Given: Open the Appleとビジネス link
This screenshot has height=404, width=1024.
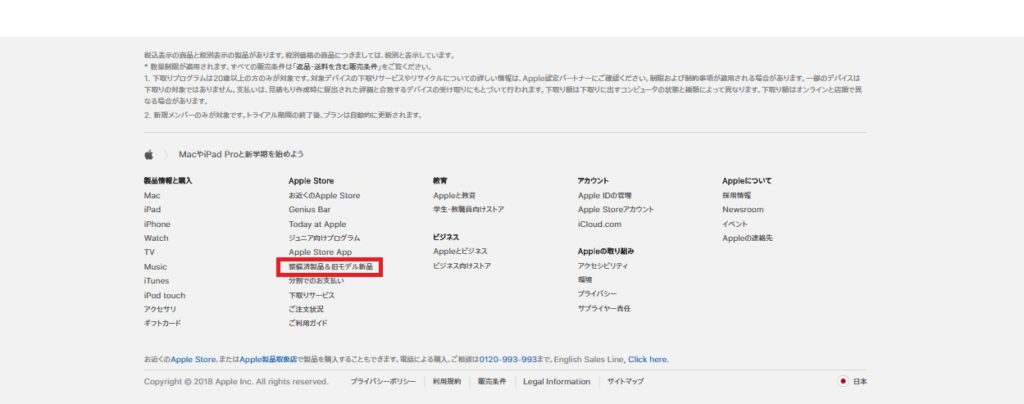Looking at the screenshot, I should click(460, 251).
